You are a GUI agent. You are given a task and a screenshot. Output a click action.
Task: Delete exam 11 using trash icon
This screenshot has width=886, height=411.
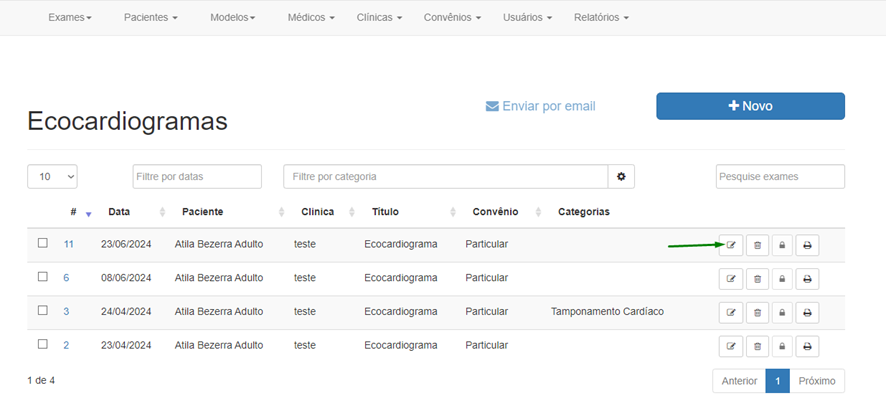pos(757,245)
